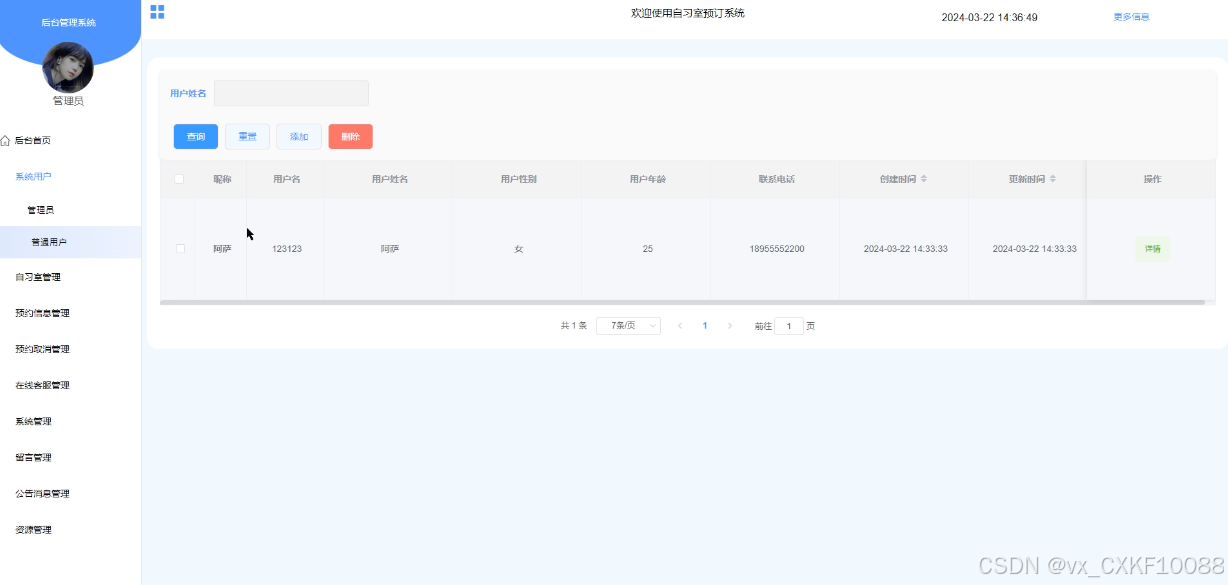Click the 查询 search button

pos(196,136)
